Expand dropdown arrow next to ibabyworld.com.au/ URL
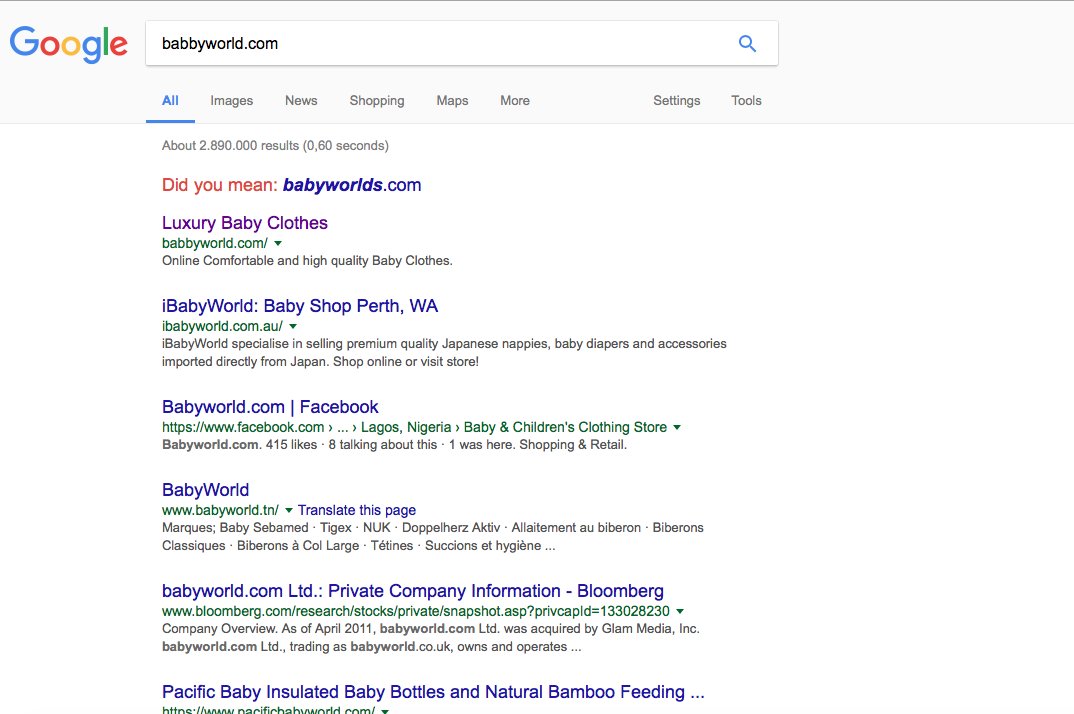The width and height of the screenshot is (1074, 714). pos(293,326)
